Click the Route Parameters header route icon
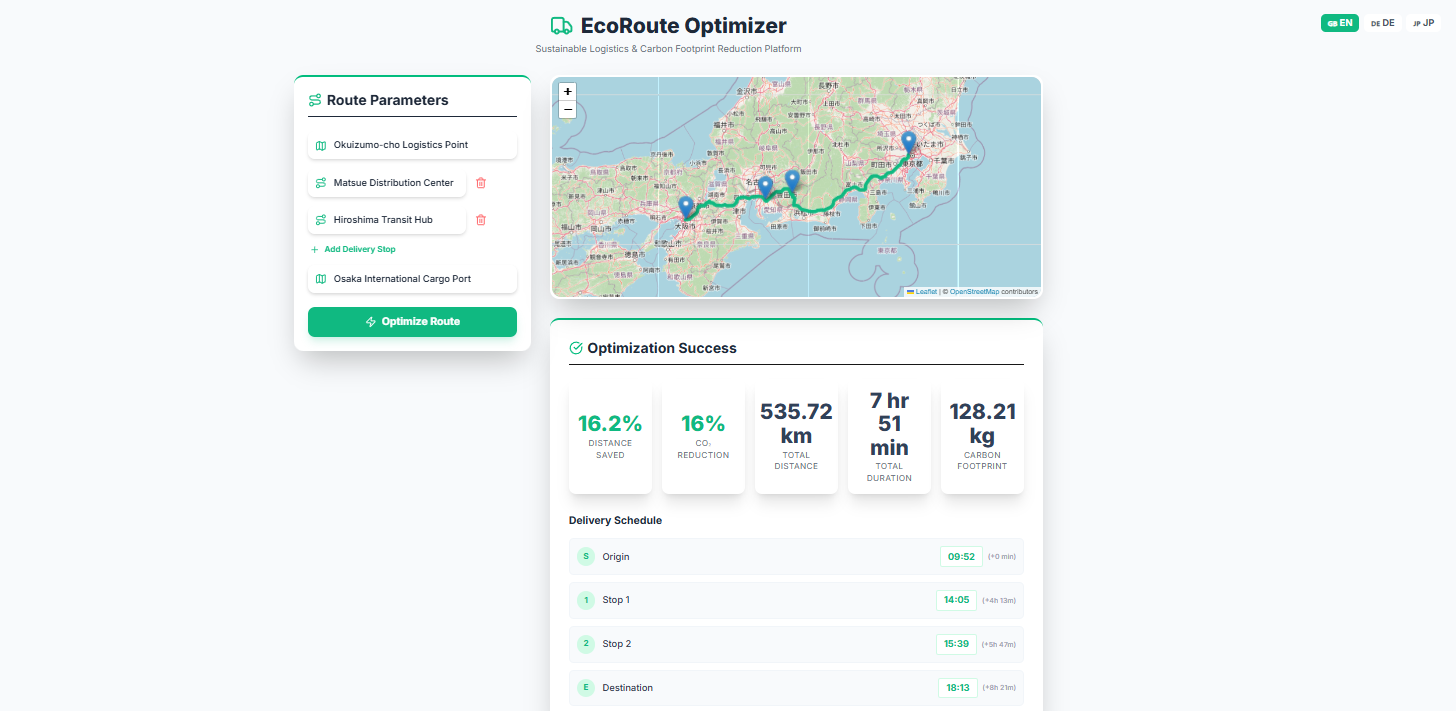1456x711 pixels. (x=314, y=100)
